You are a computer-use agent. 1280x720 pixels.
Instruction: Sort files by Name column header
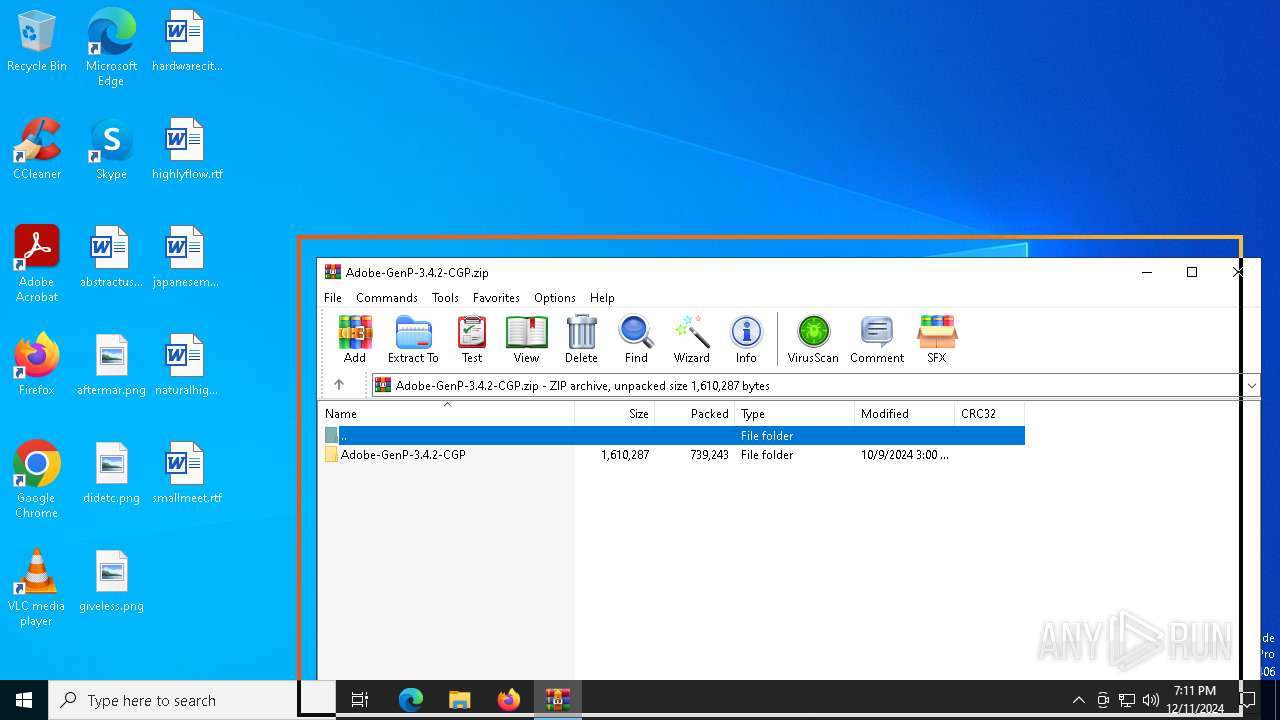click(446, 413)
